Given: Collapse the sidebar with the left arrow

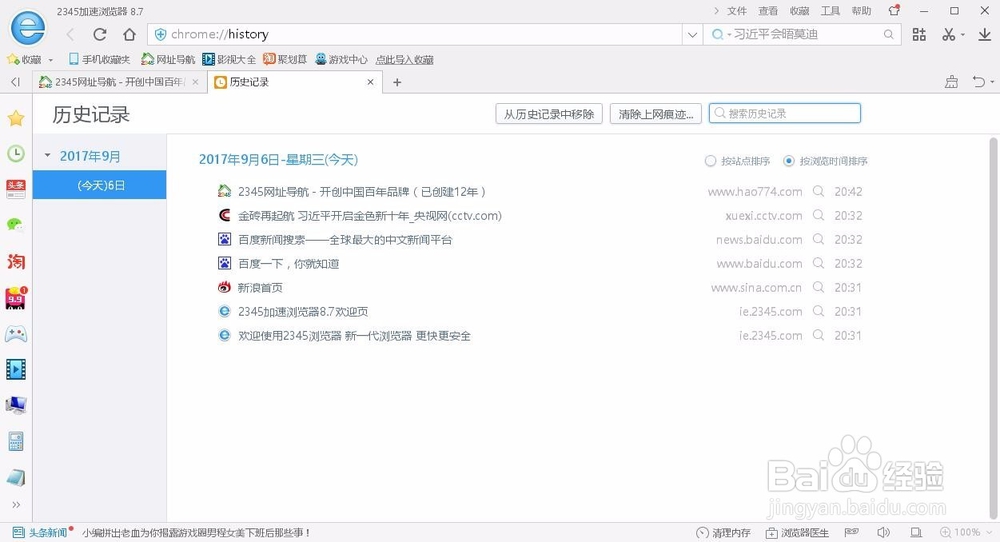Looking at the screenshot, I should (16, 82).
